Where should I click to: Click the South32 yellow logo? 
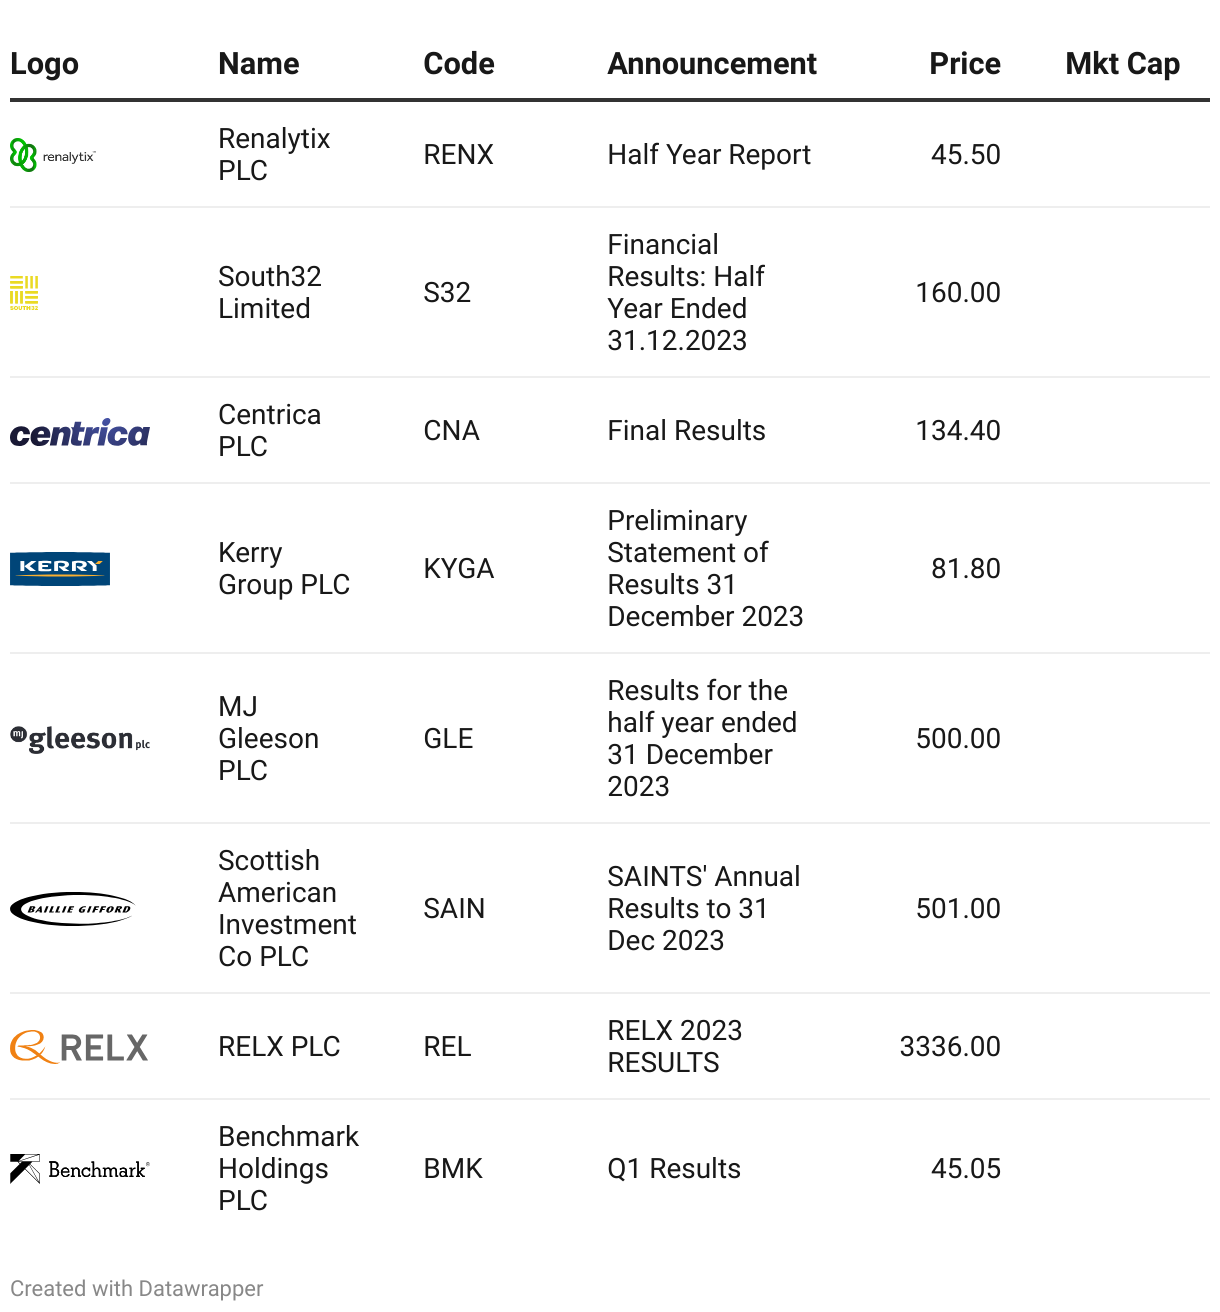point(24,293)
